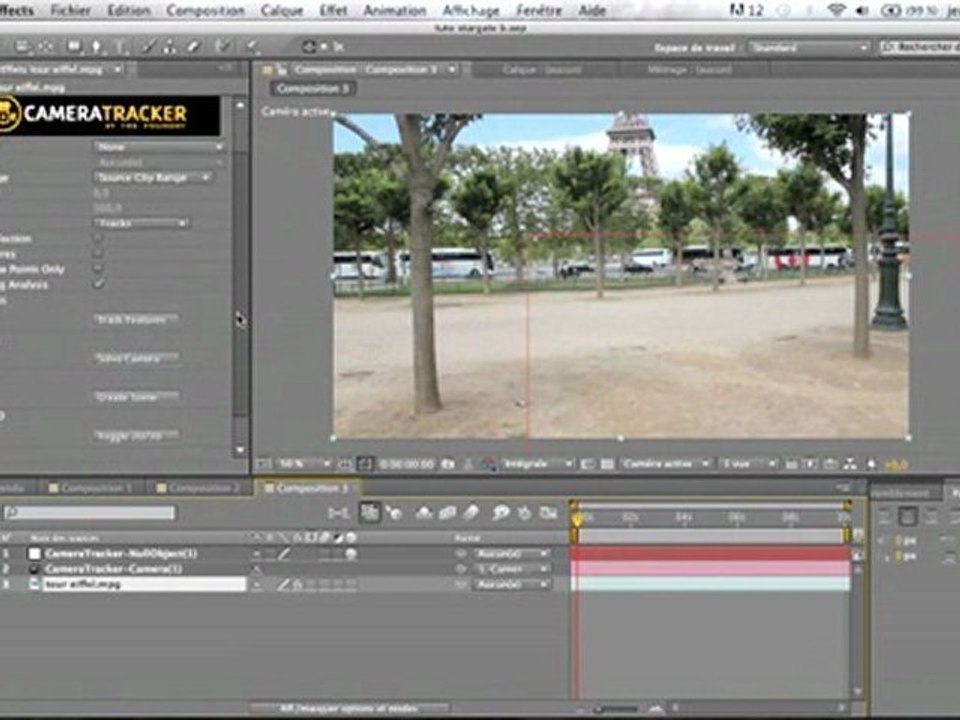This screenshot has width=960, height=720.
Task: Select the Text tool in the toolbar
Action: pos(122,47)
